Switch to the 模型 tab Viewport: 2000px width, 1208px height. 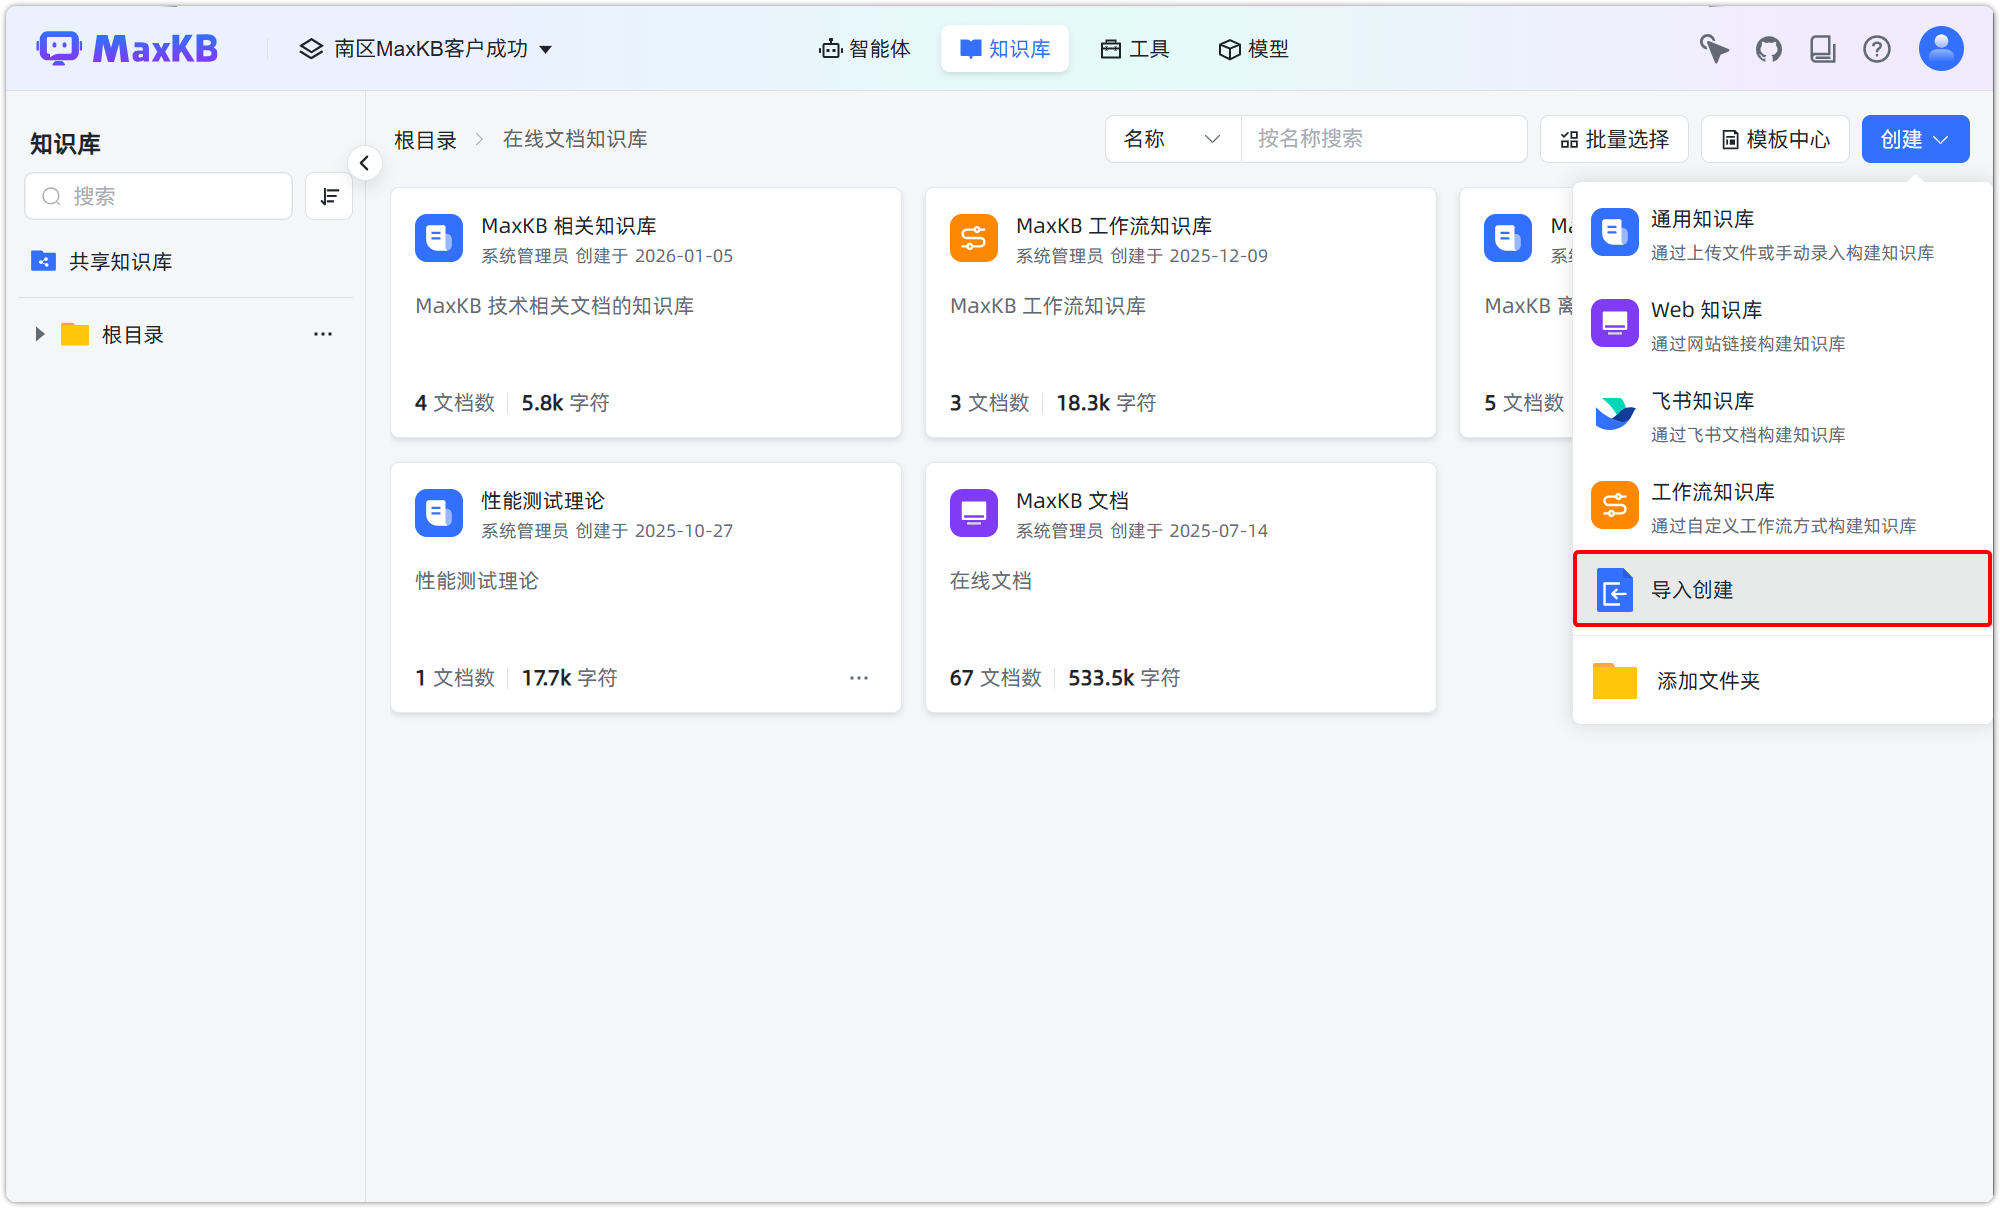[1254, 49]
